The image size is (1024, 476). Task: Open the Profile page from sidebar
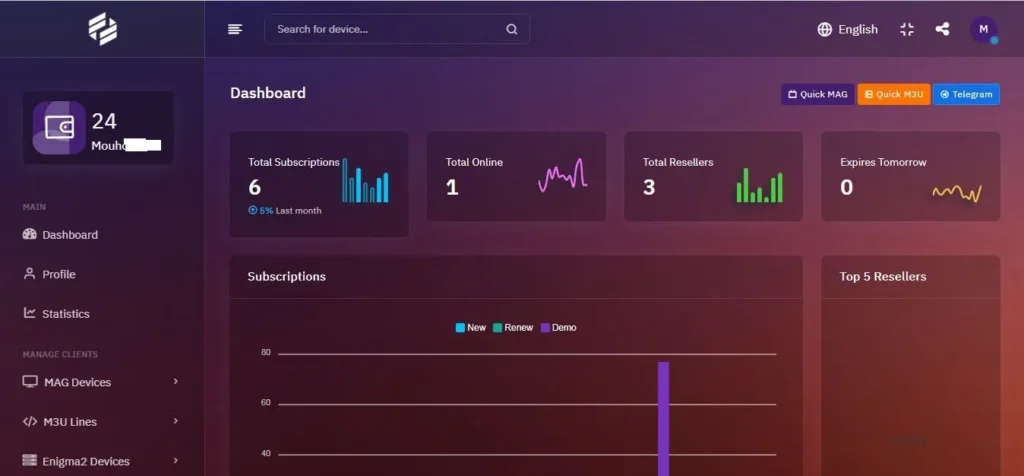pos(58,274)
